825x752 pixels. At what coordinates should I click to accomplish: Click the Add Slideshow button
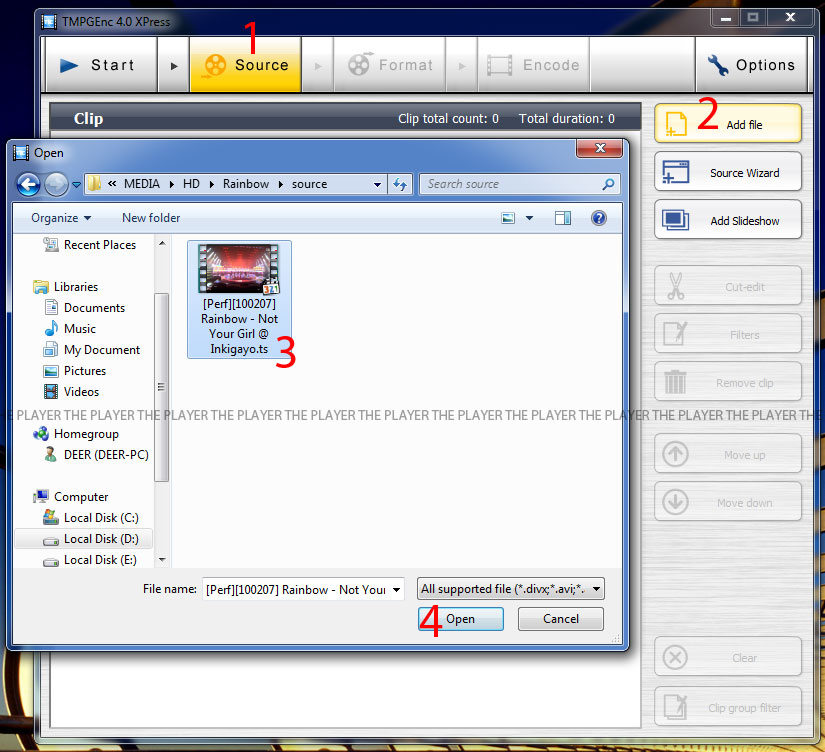pos(728,220)
